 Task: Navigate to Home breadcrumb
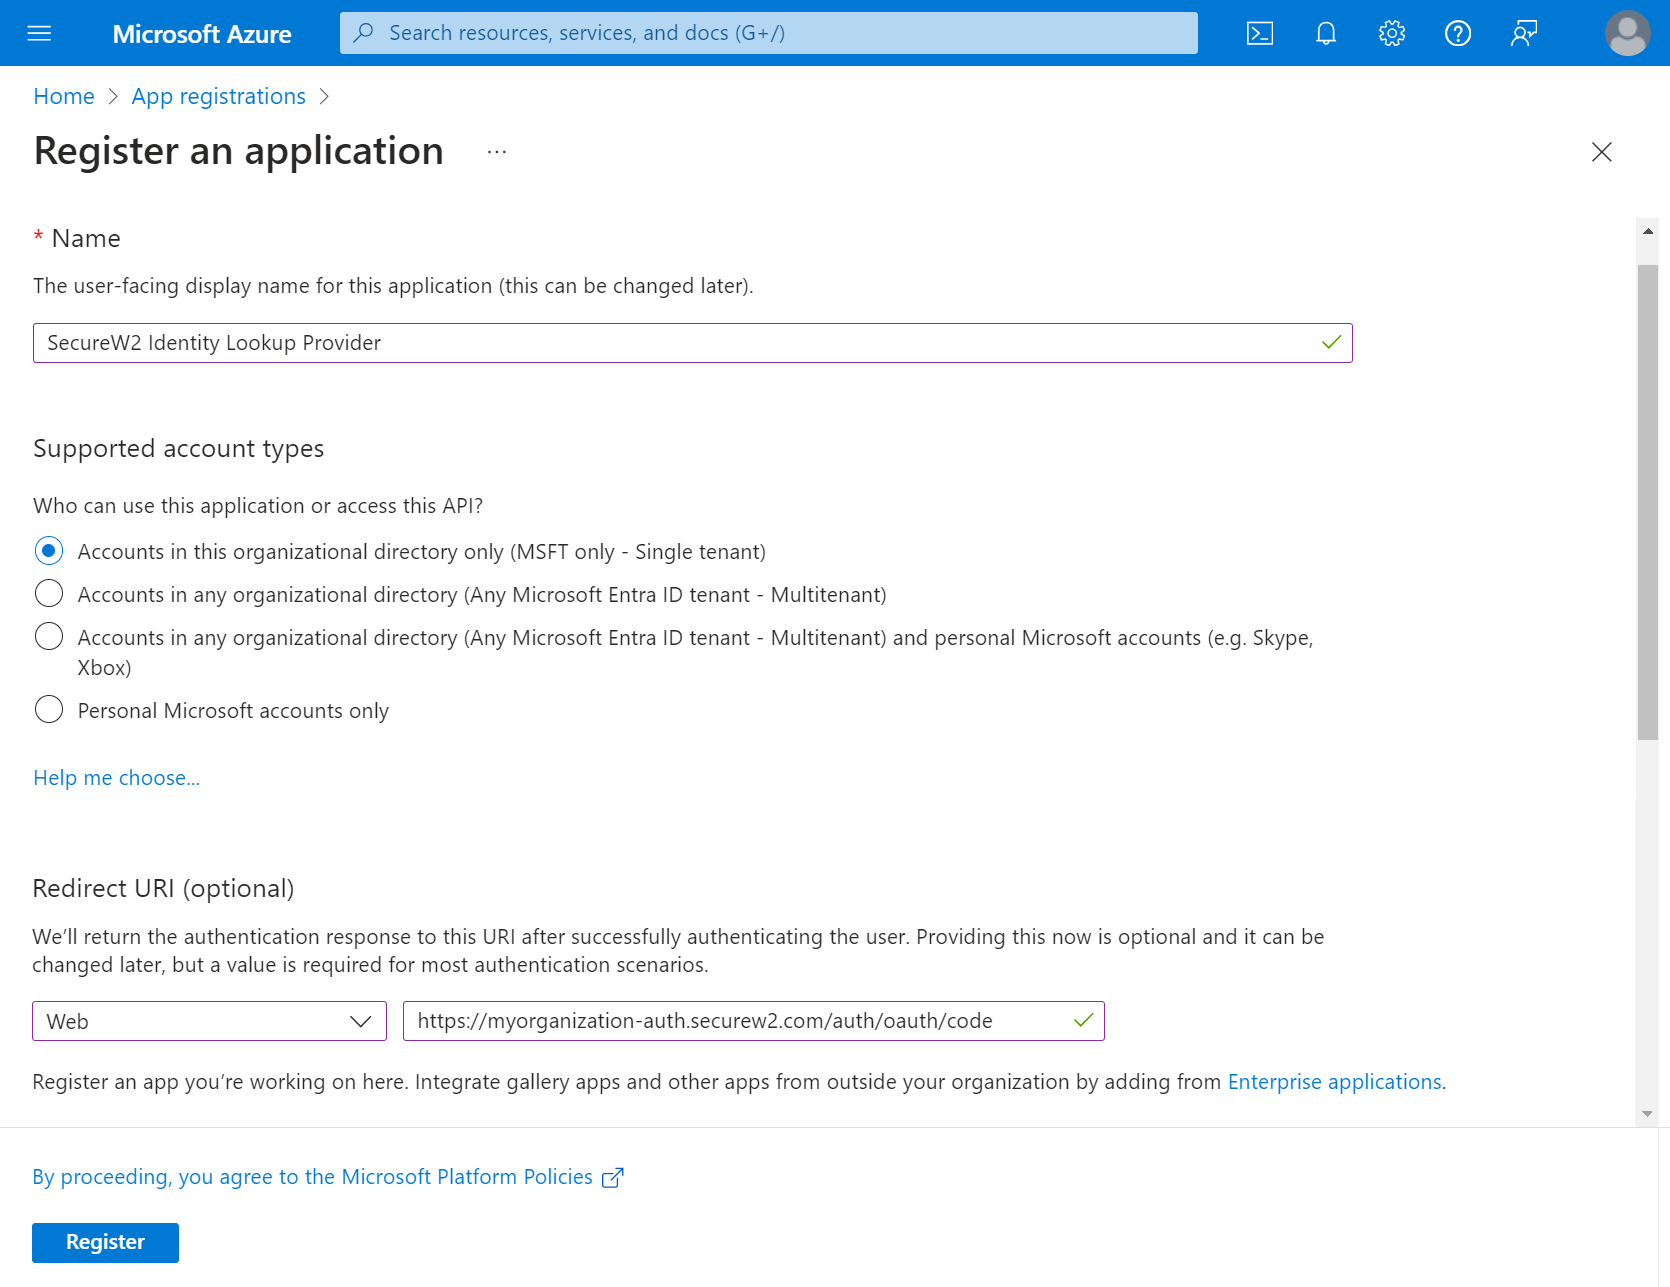click(64, 96)
